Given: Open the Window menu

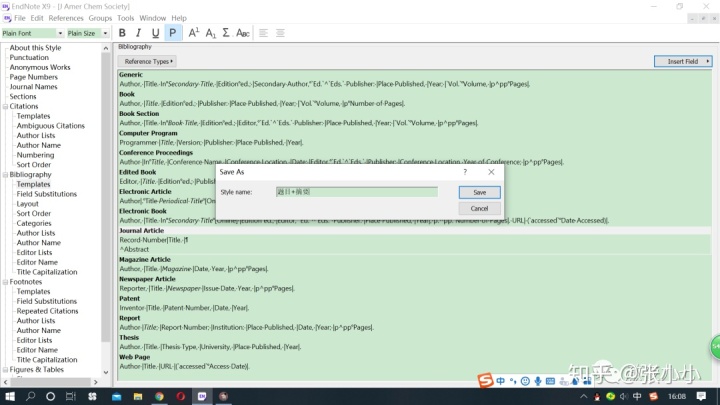Looking at the screenshot, I should click(152, 18).
